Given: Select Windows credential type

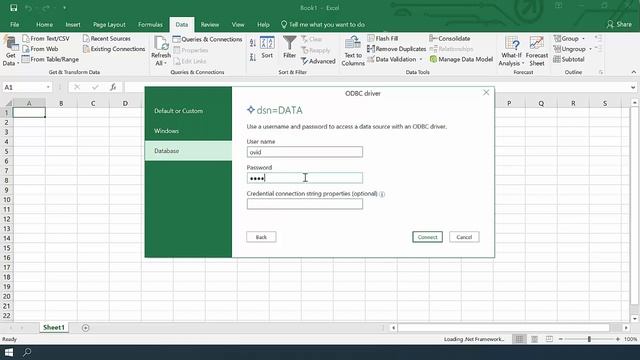Looking at the screenshot, I should click(188, 131).
